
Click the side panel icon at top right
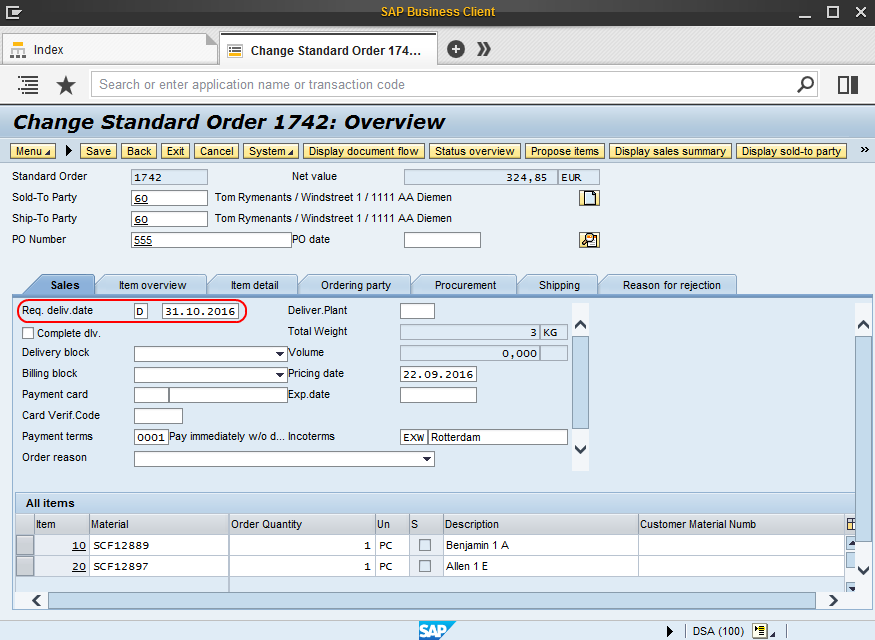(847, 85)
